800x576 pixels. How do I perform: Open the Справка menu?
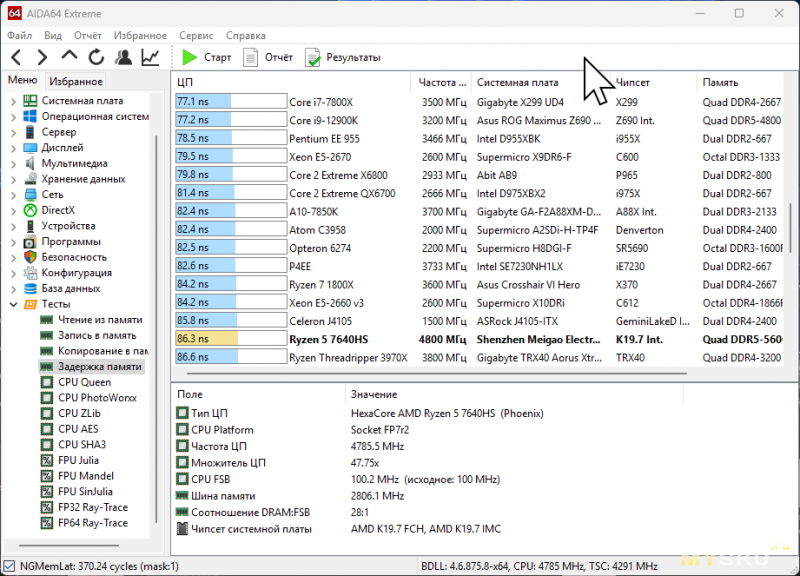click(x=245, y=35)
